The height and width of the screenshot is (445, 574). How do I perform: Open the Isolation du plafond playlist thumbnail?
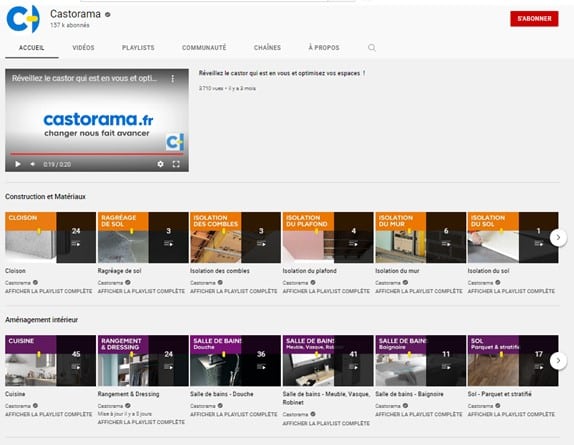point(328,237)
